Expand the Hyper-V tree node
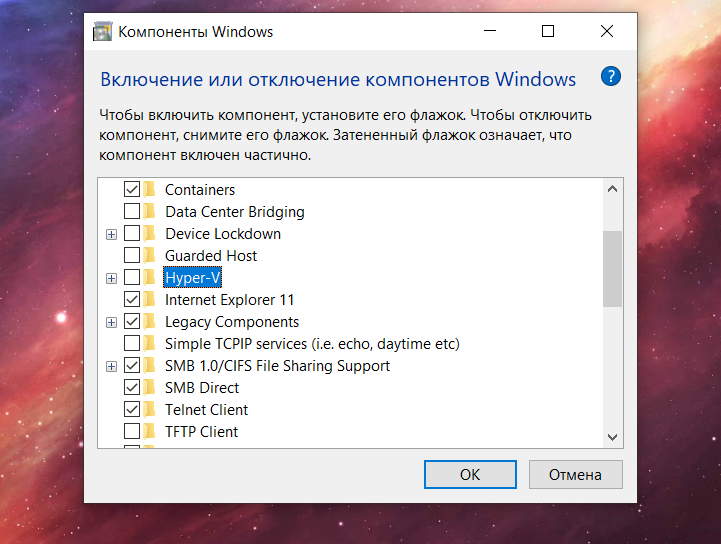The height and width of the screenshot is (544, 721). click(x=111, y=278)
